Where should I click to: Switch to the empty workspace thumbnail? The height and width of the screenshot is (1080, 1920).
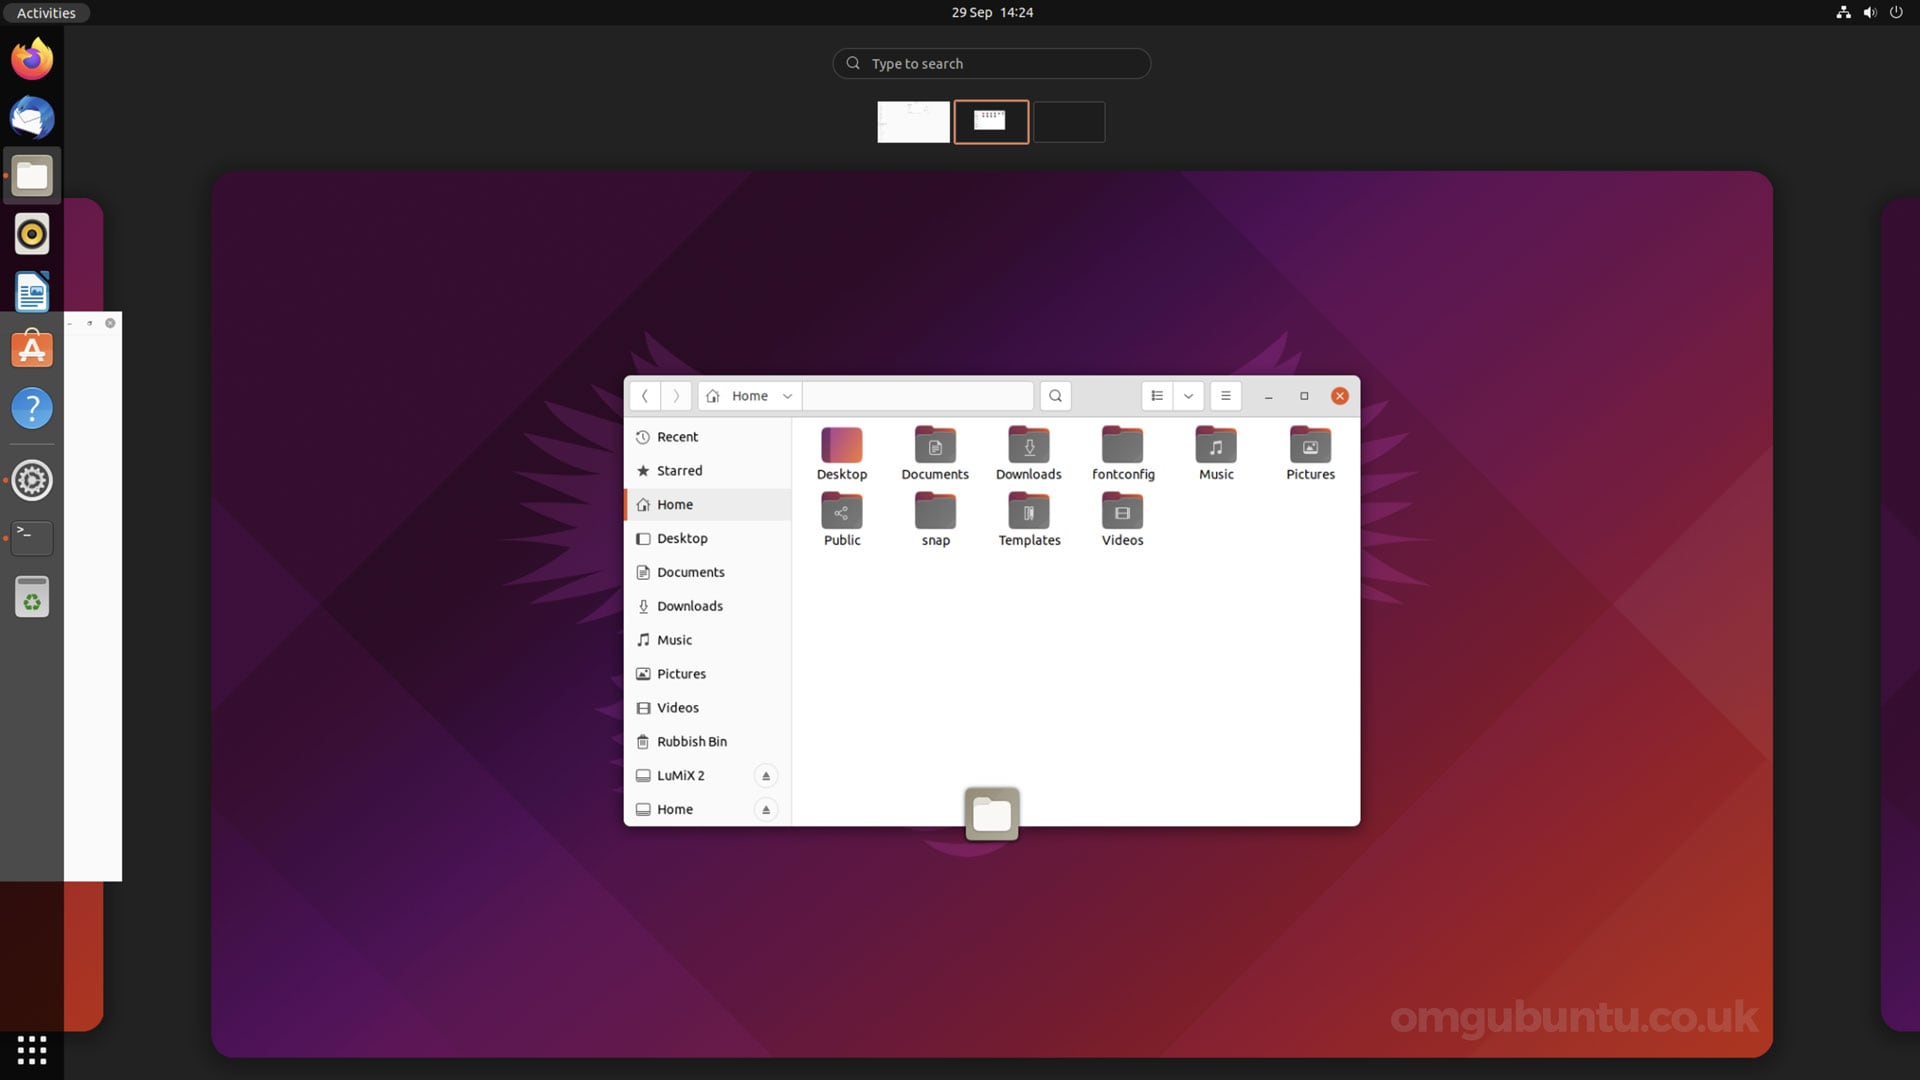click(1068, 121)
